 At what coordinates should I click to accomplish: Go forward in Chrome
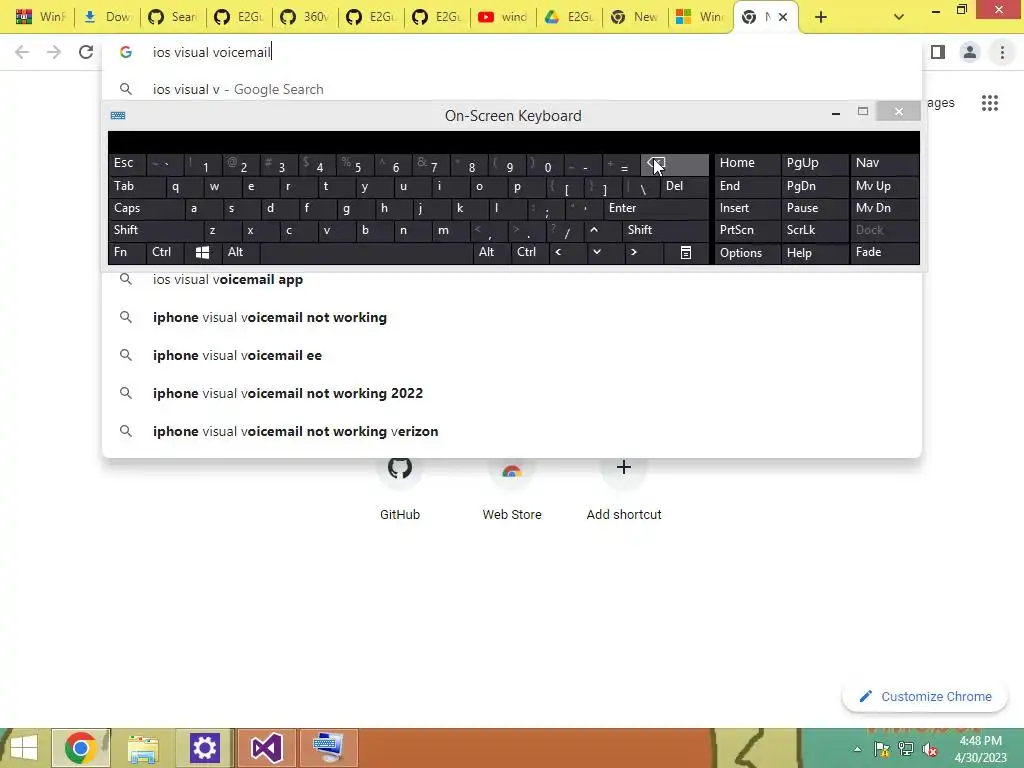(54, 52)
